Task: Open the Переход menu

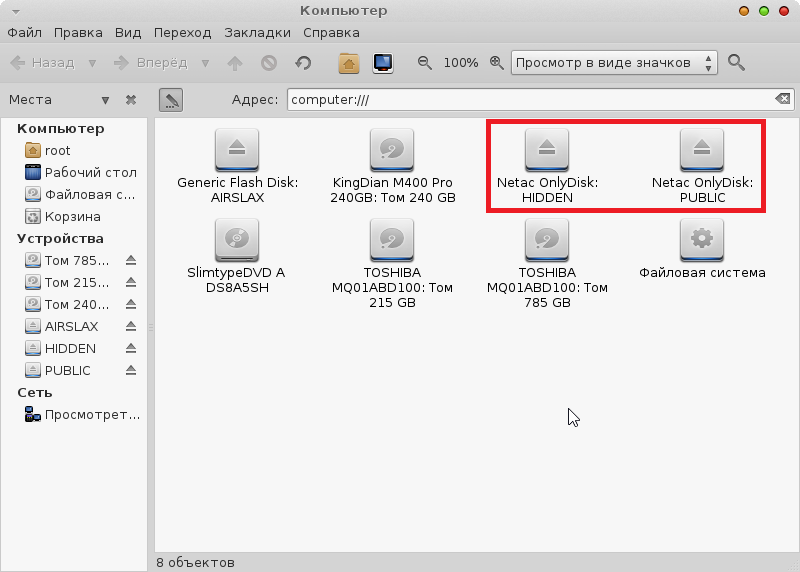Action: point(183,33)
